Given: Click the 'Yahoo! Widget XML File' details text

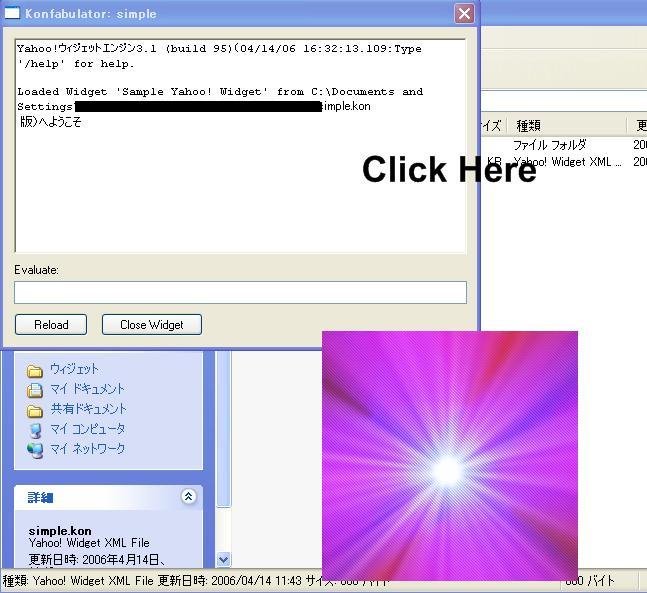Looking at the screenshot, I should [x=89, y=543].
